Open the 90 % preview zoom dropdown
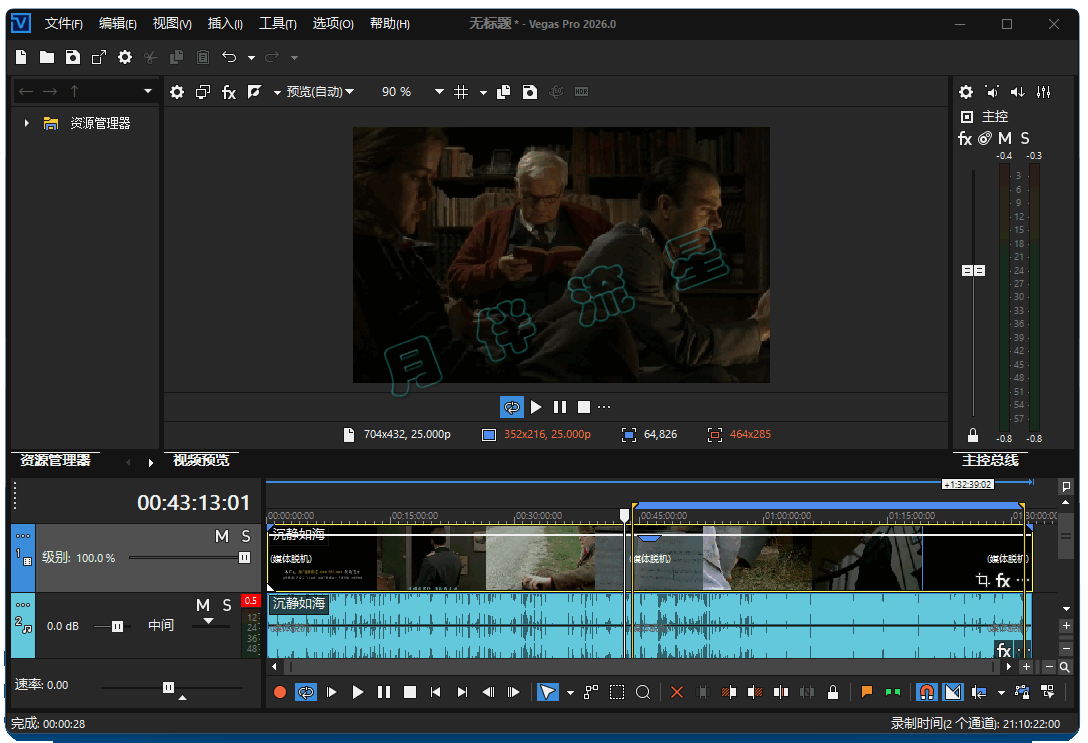The image size is (1088, 743). click(439, 92)
